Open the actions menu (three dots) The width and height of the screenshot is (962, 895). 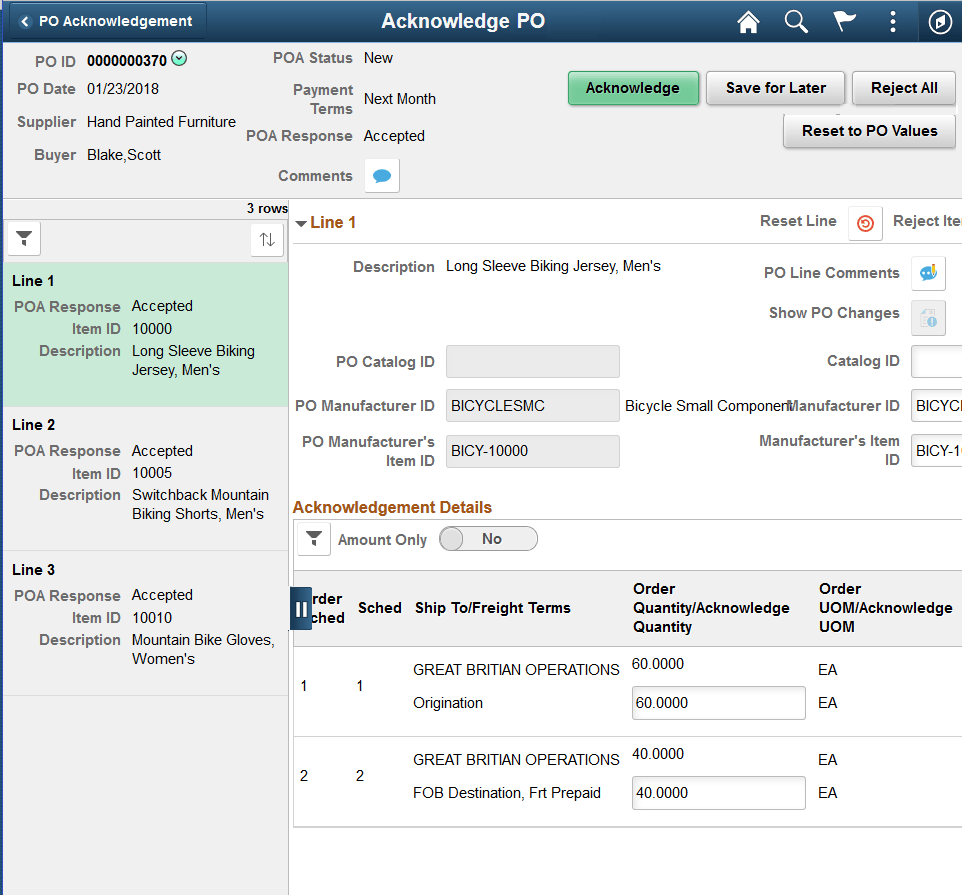tap(893, 21)
